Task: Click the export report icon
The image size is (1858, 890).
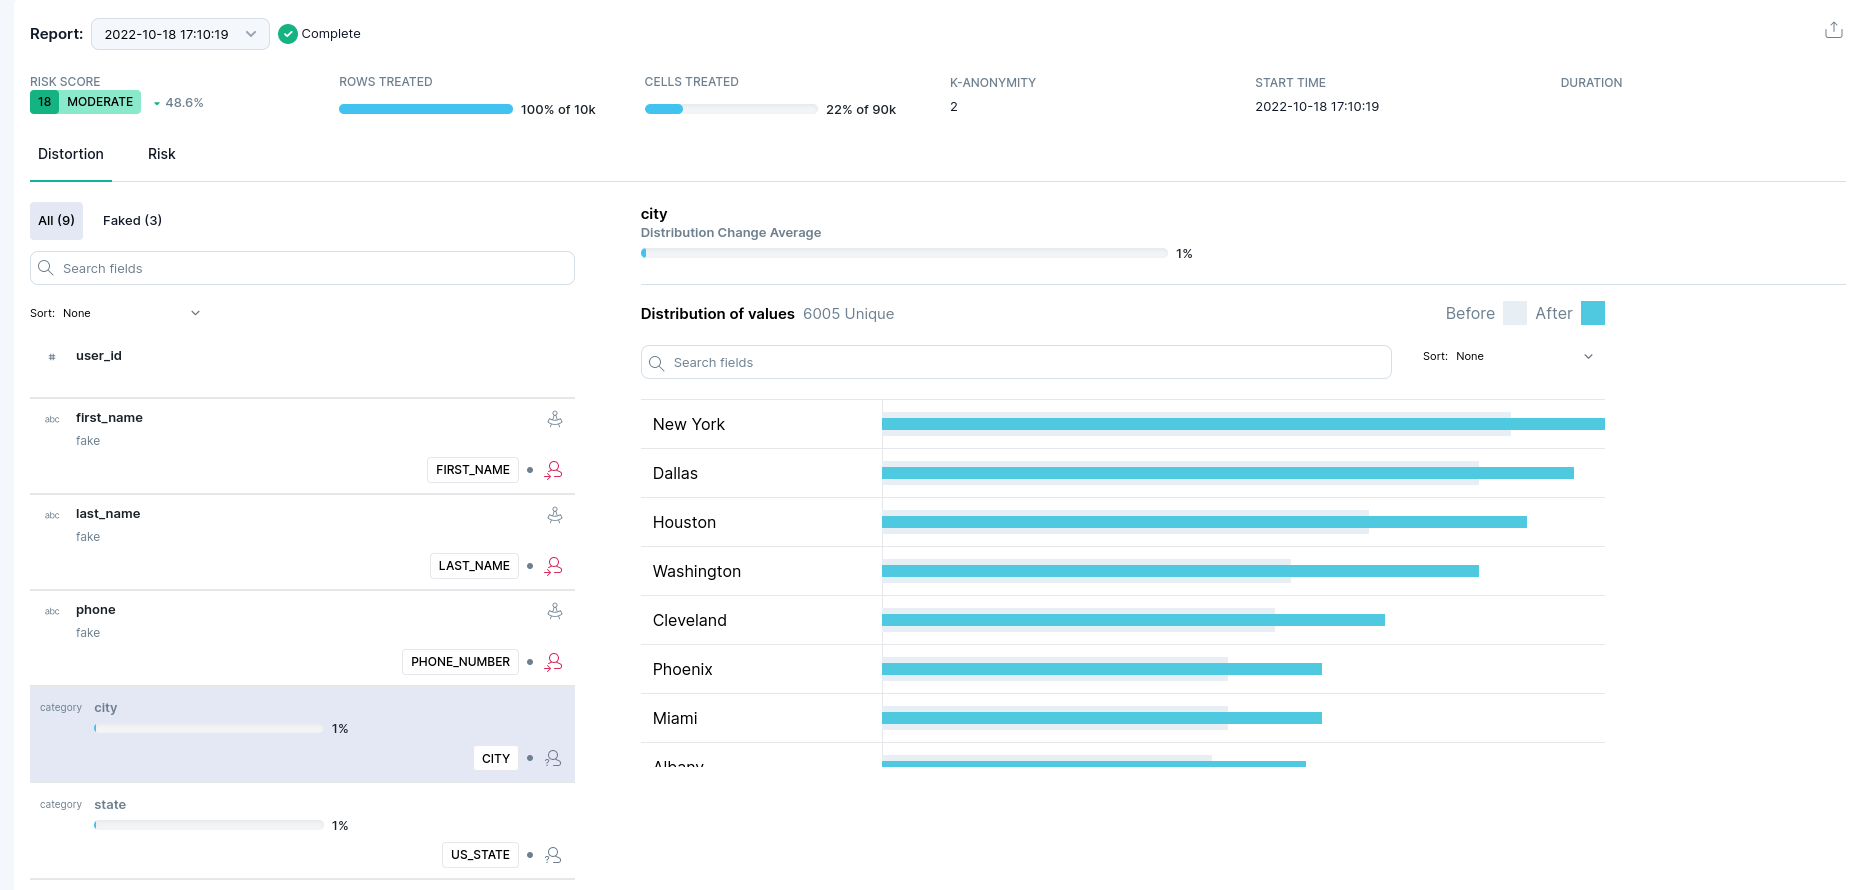Action: coord(1833,30)
